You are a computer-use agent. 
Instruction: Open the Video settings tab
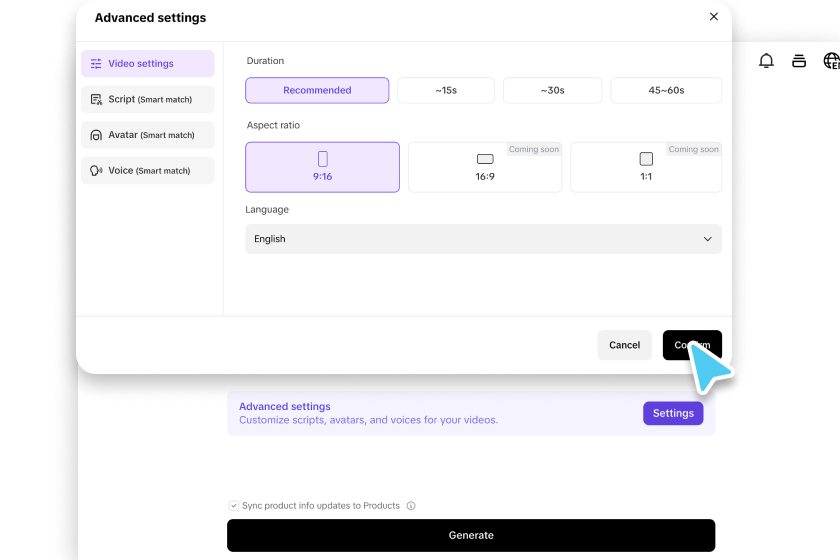point(148,64)
